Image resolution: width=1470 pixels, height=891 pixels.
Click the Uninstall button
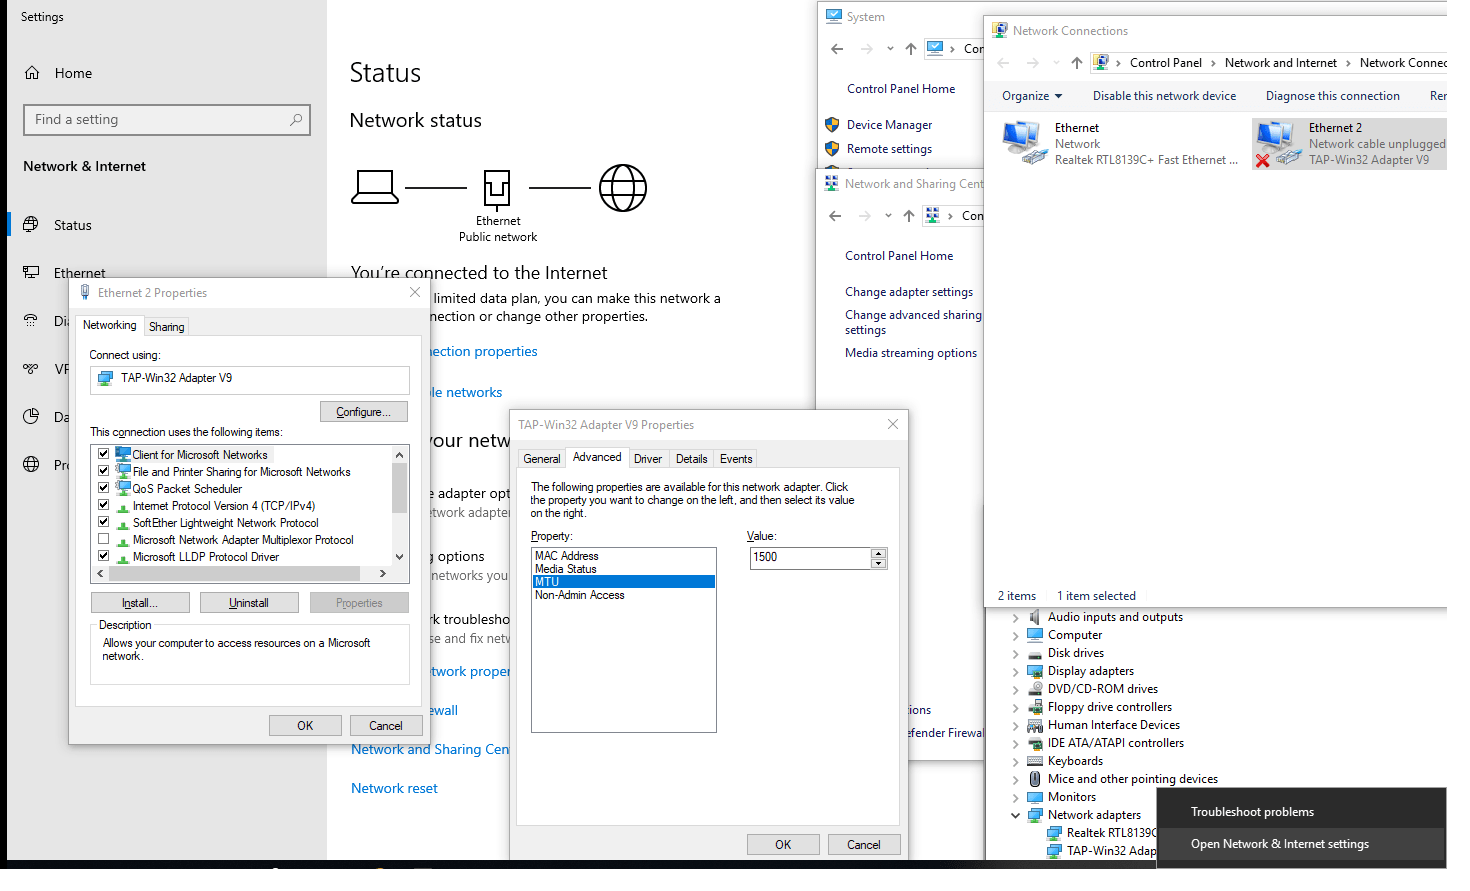coord(249,603)
